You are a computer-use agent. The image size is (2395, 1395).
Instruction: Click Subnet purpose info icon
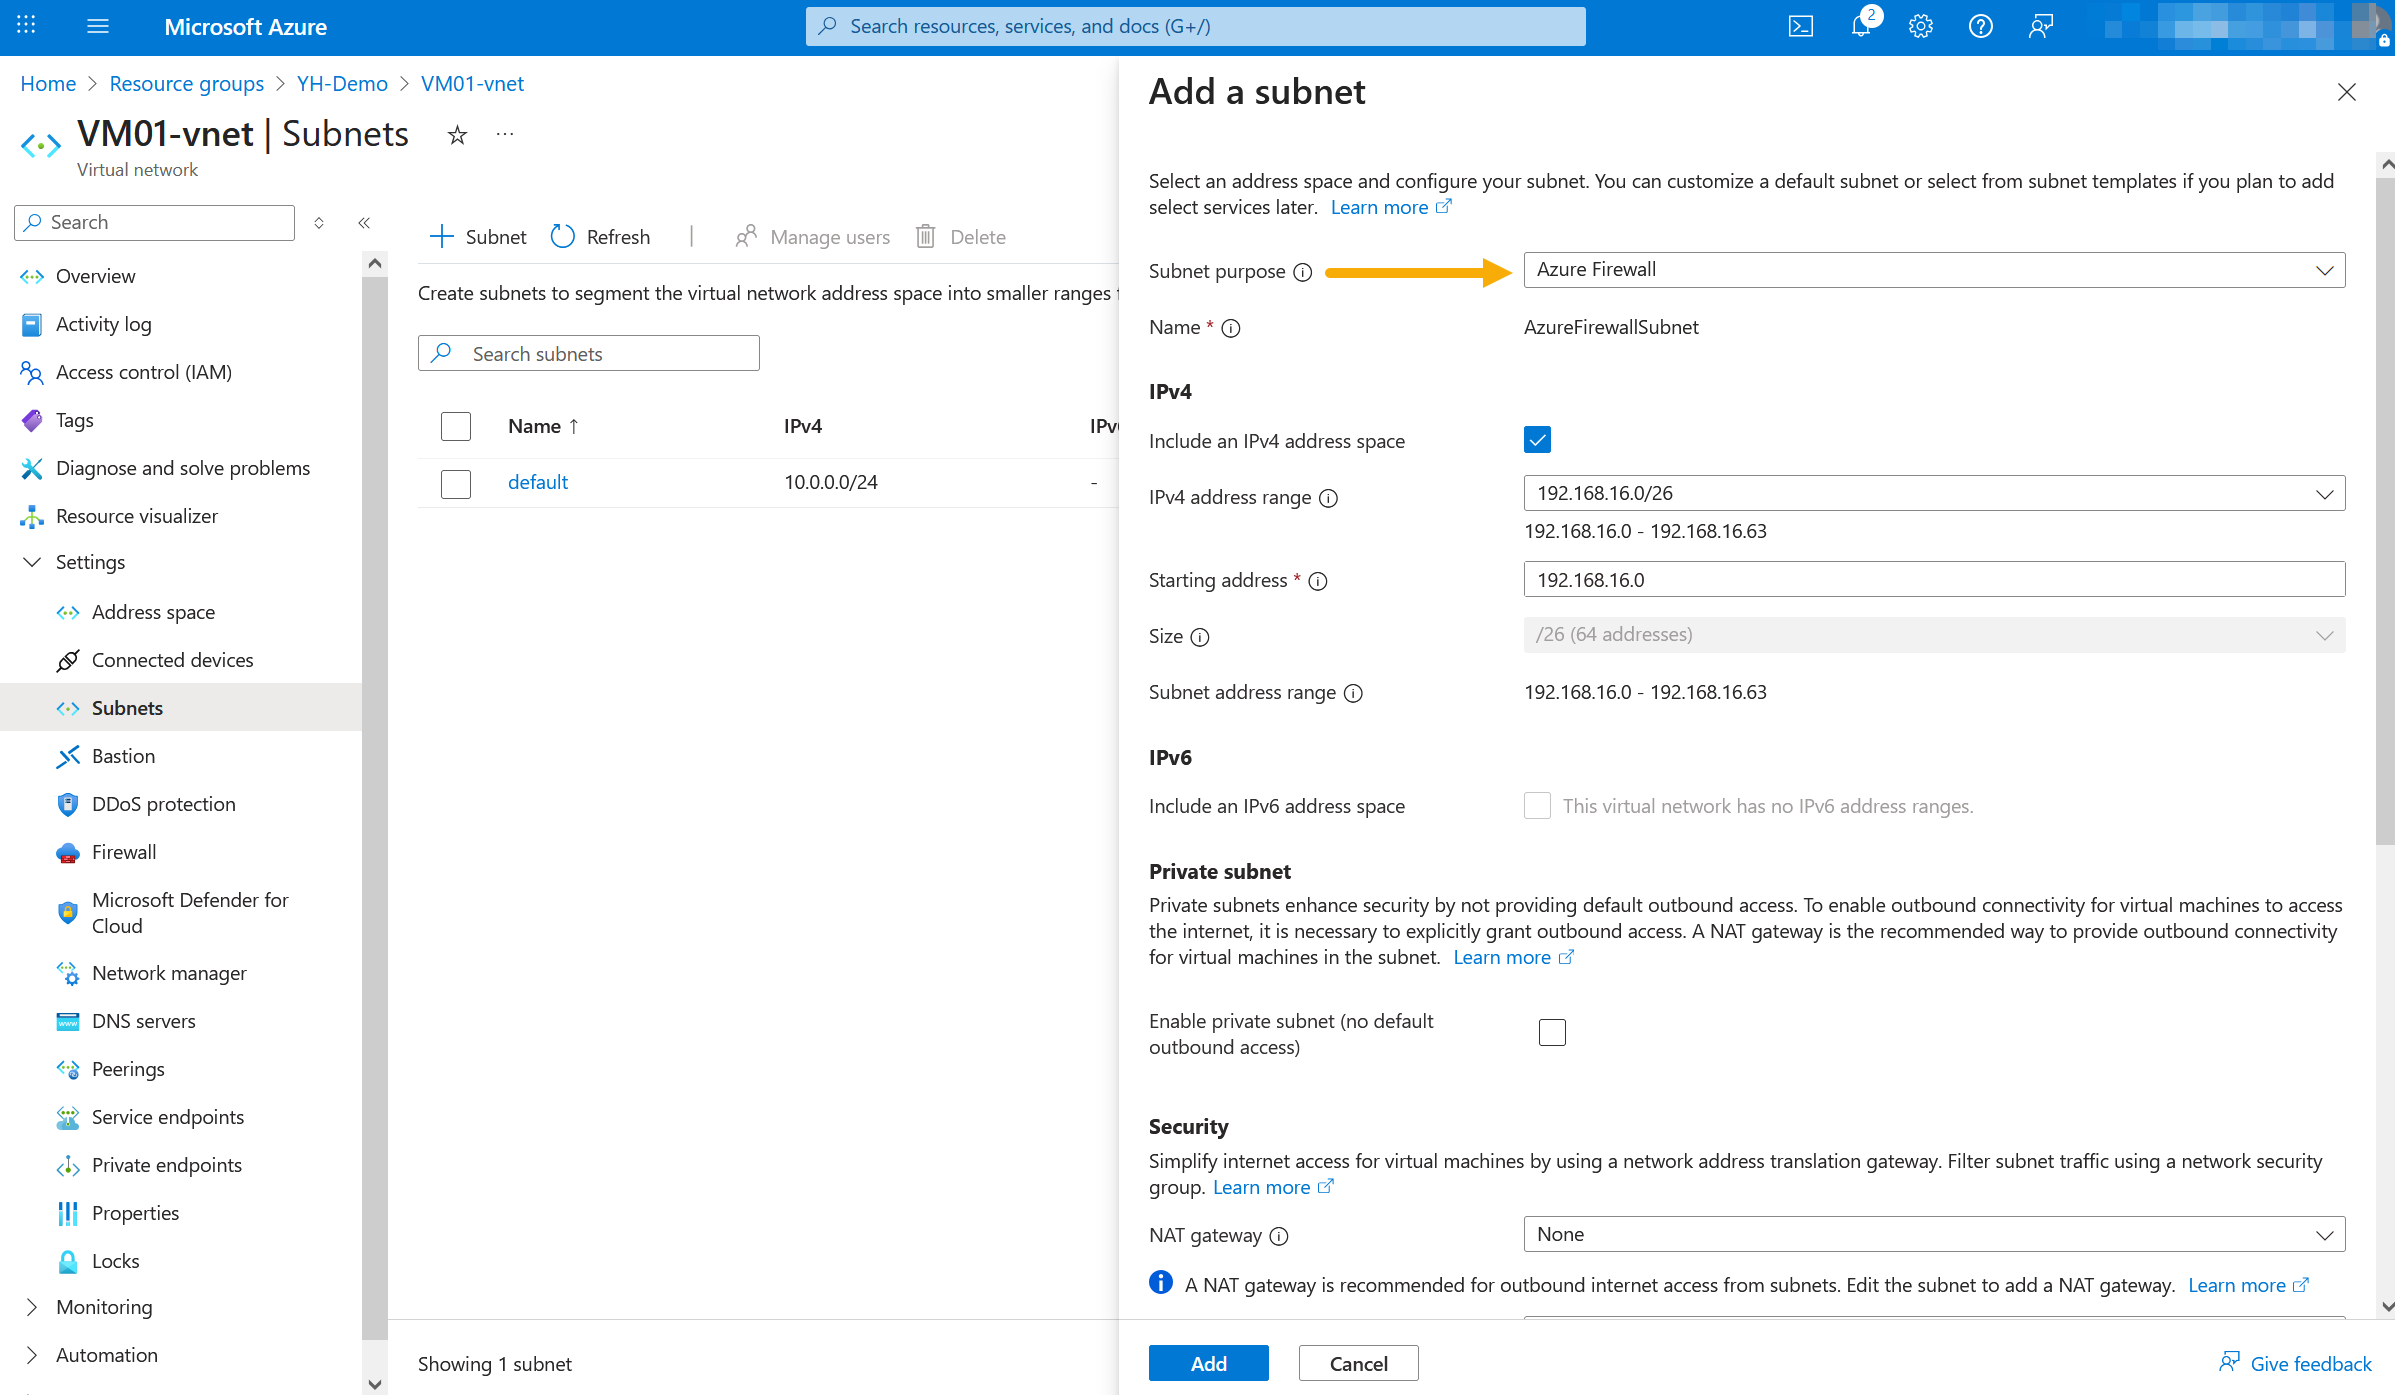pyautogui.click(x=1302, y=272)
